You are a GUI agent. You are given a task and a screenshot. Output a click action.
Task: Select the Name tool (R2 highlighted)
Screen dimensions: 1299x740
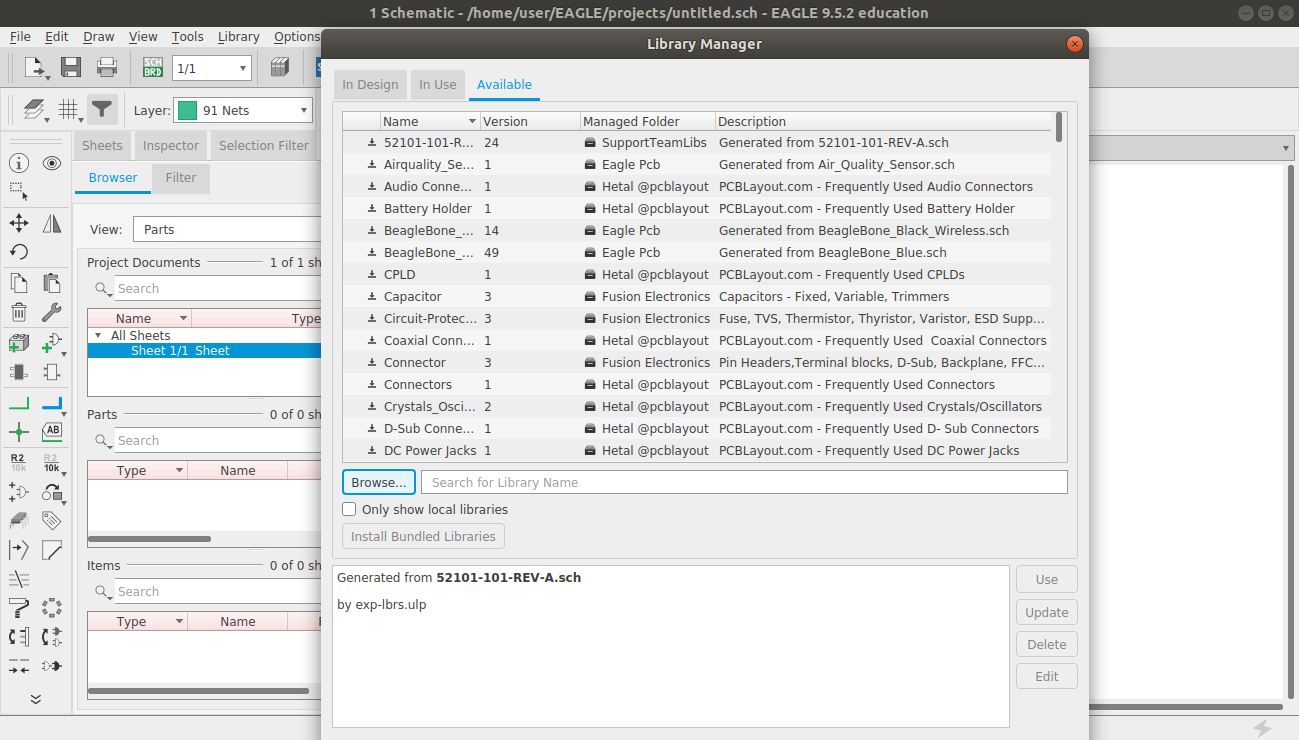[x=19, y=462]
